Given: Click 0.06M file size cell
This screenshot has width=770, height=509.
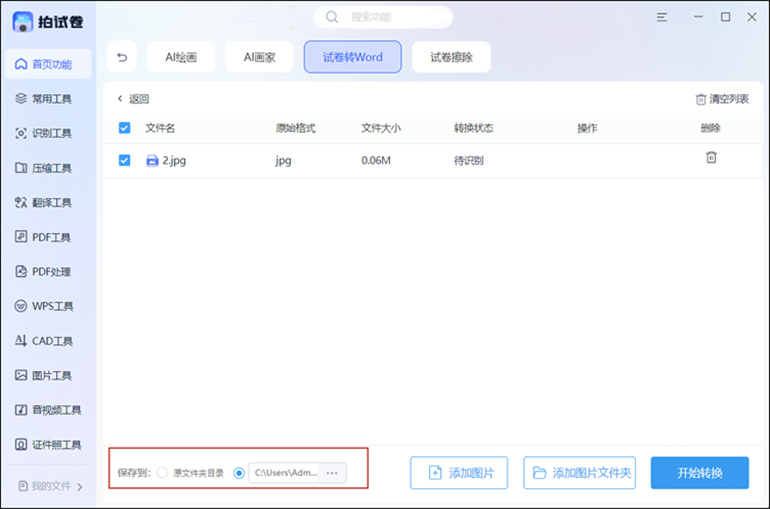Looking at the screenshot, I should coord(376,161).
